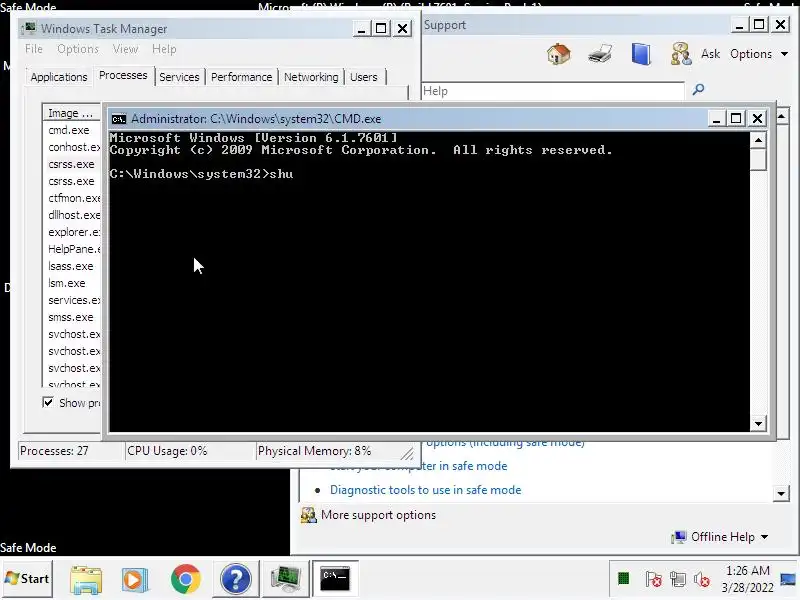The image size is (800, 600).
Task: Open Google Chrome from taskbar
Action: (186, 579)
